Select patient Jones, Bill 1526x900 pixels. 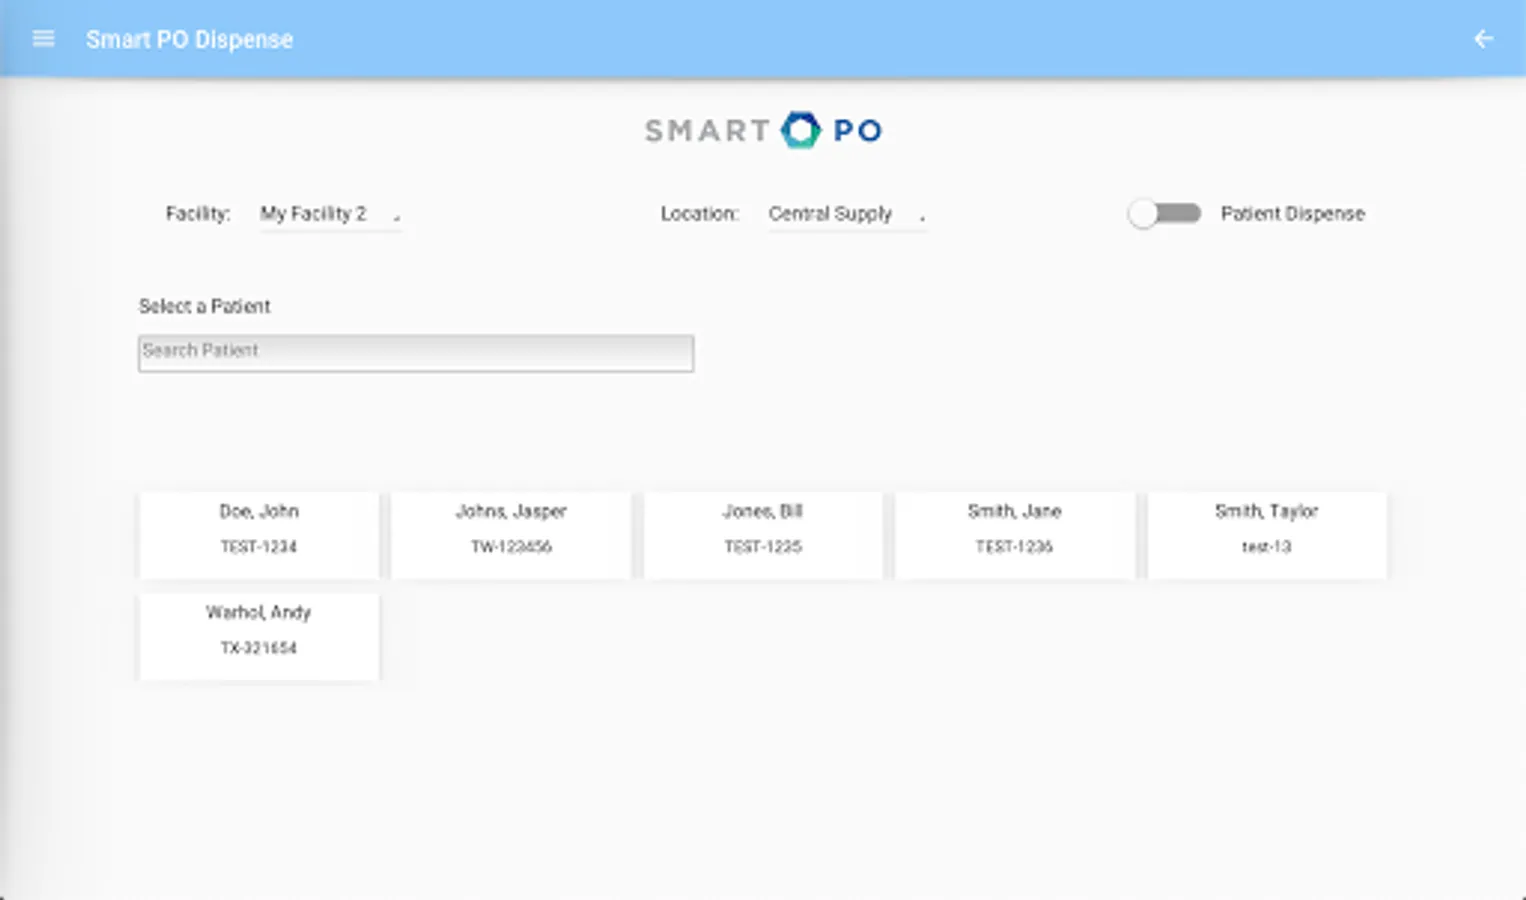[763, 535]
